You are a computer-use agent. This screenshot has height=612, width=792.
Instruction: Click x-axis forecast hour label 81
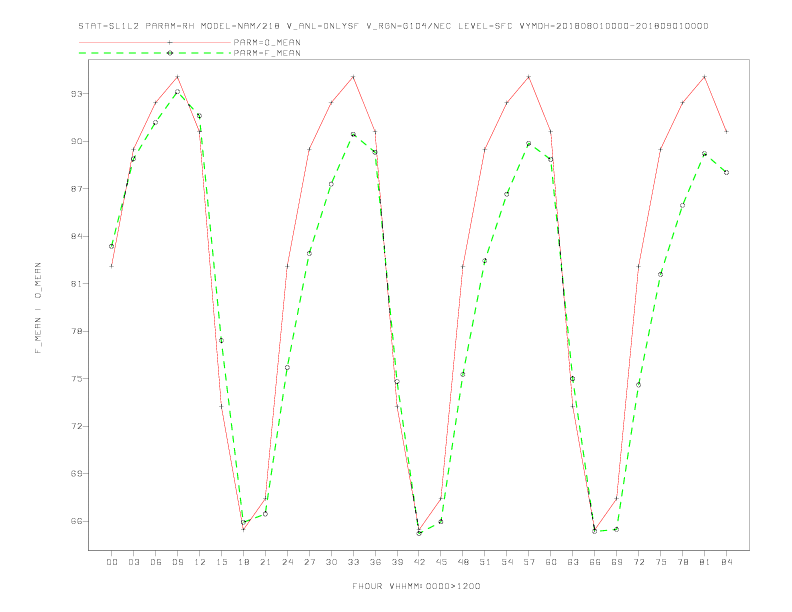[x=705, y=562]
